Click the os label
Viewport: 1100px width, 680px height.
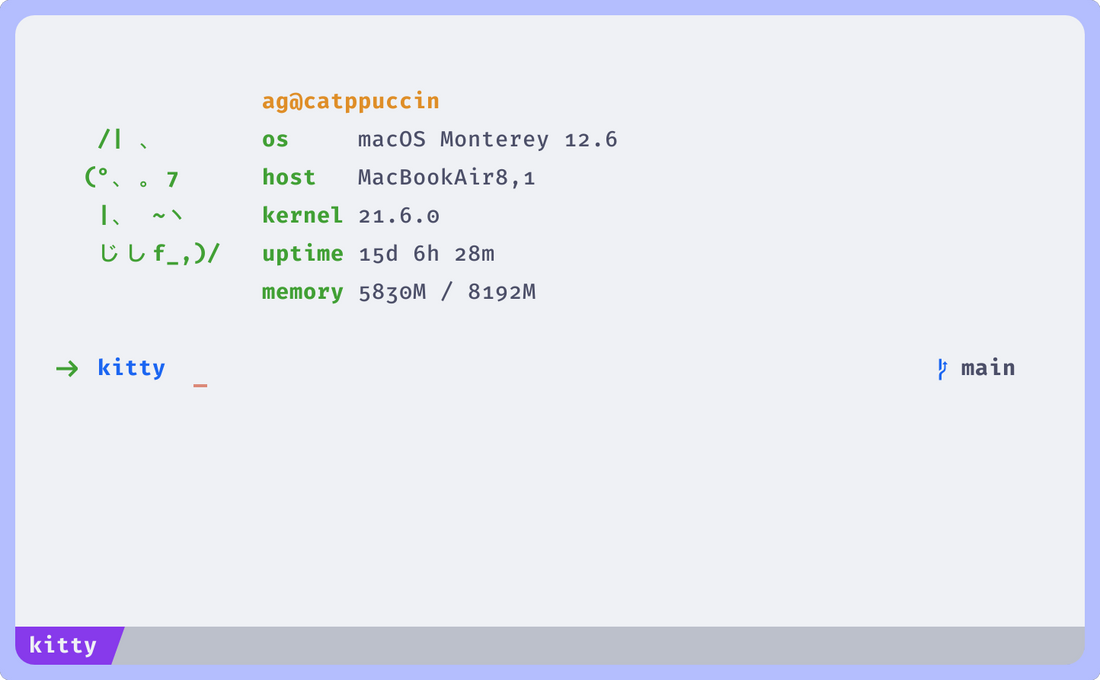[x=275, y=140]
